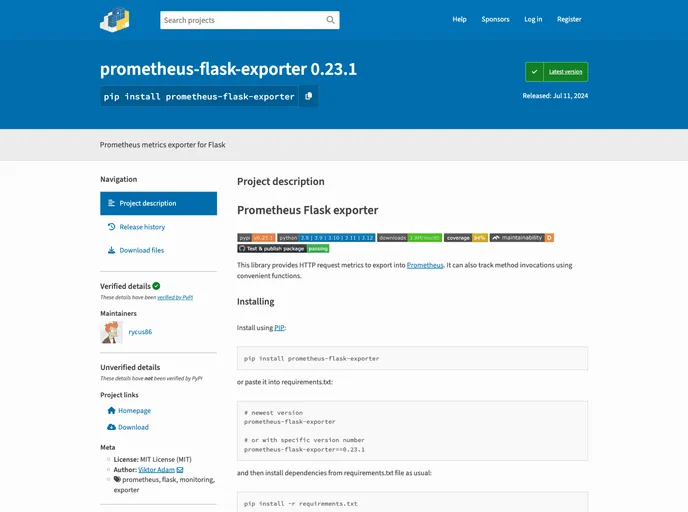Open rycus86 maintainer avatar
Image resolution: width=688 pixels, height=512 pixels.
coord(111,332)
